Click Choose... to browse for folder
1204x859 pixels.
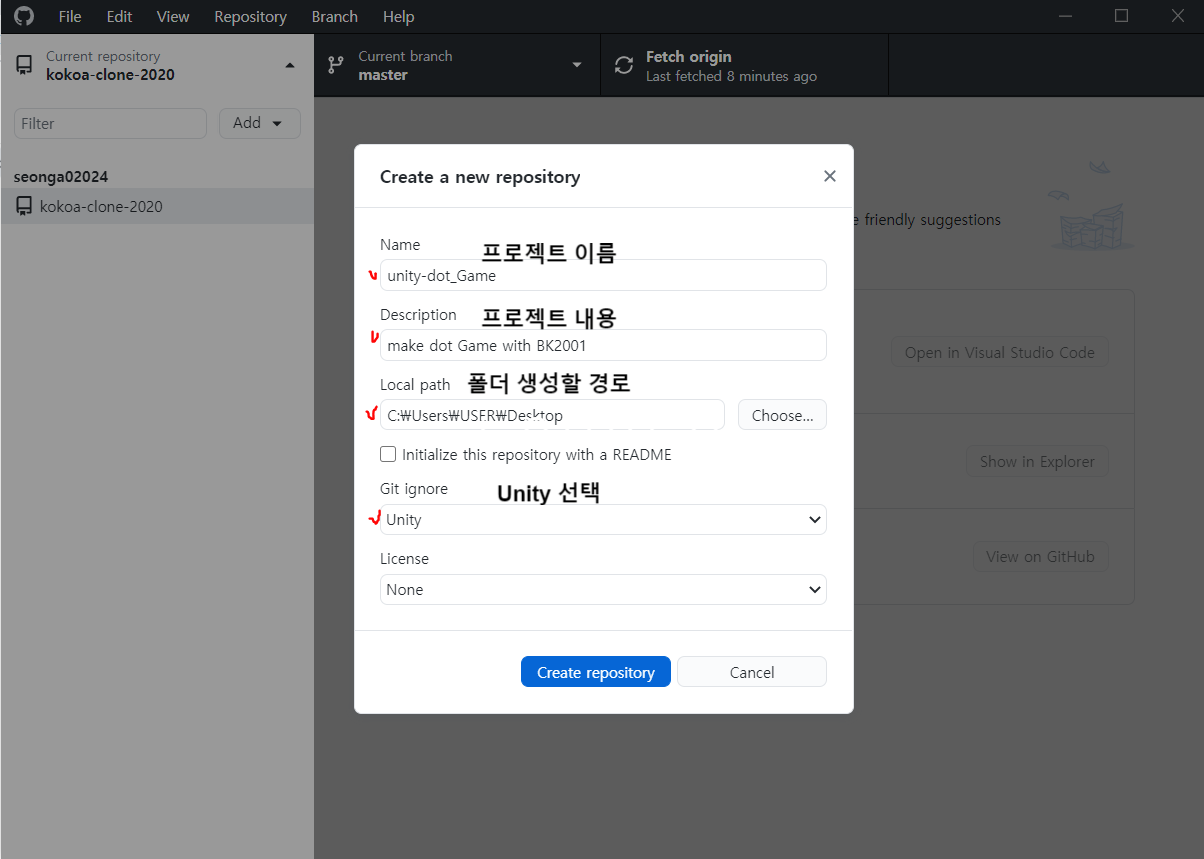[782, 415]
